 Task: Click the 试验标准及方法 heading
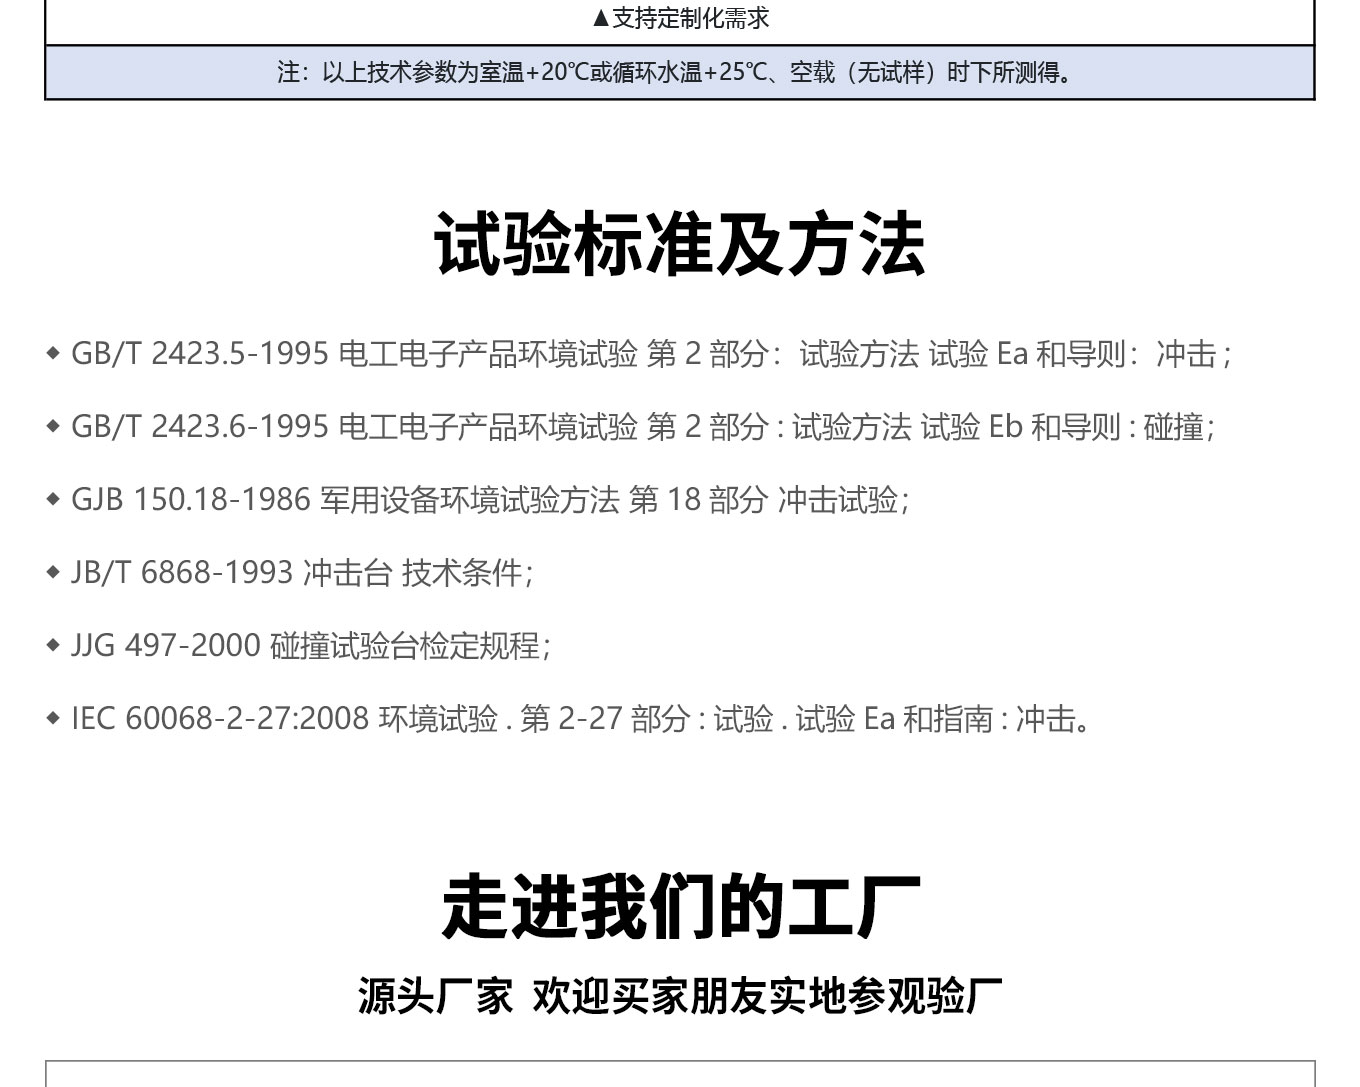[680, 245]
